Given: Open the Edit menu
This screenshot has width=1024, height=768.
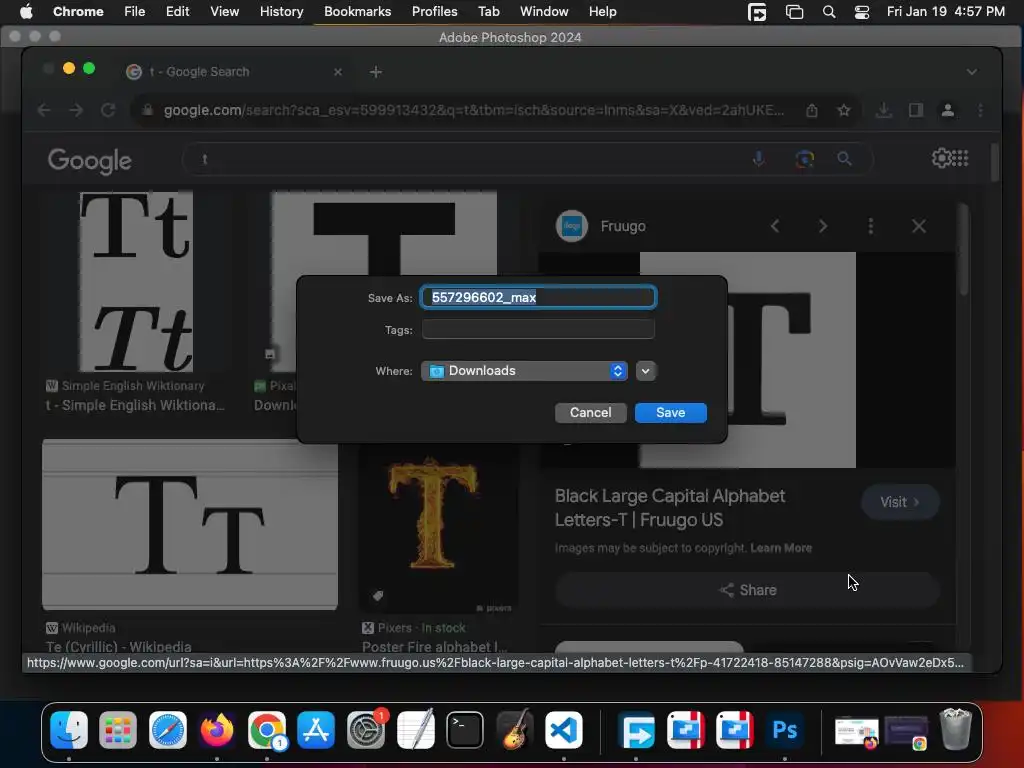Looking at the screenshot, I should tap(177, 12).
